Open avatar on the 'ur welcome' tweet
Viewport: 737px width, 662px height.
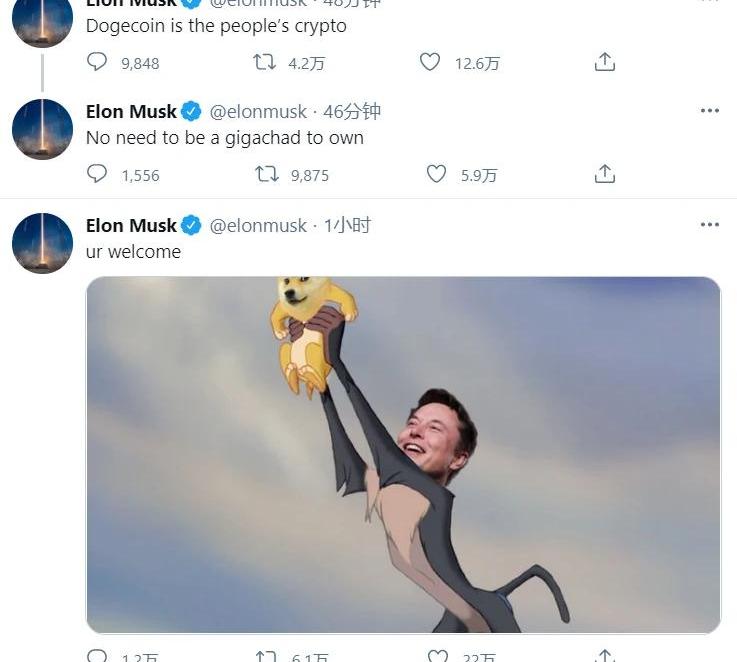[x=42, y=243]
